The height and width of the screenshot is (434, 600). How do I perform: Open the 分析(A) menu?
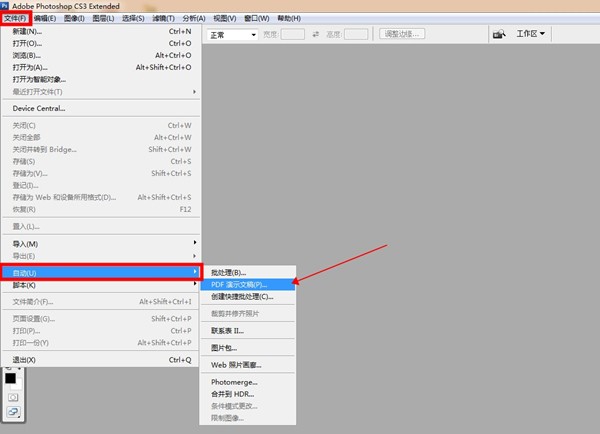coord(194,18)
